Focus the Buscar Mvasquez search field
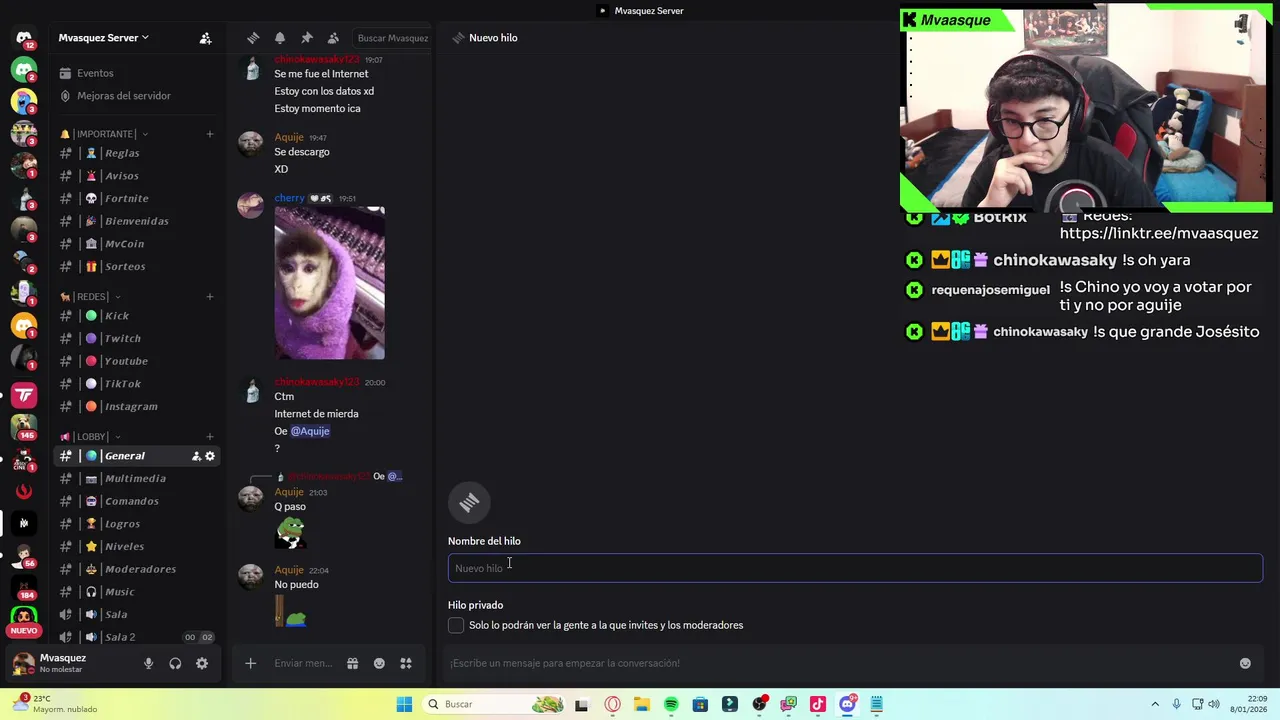This screenshot has width=1280, height=720. (392, 38)
